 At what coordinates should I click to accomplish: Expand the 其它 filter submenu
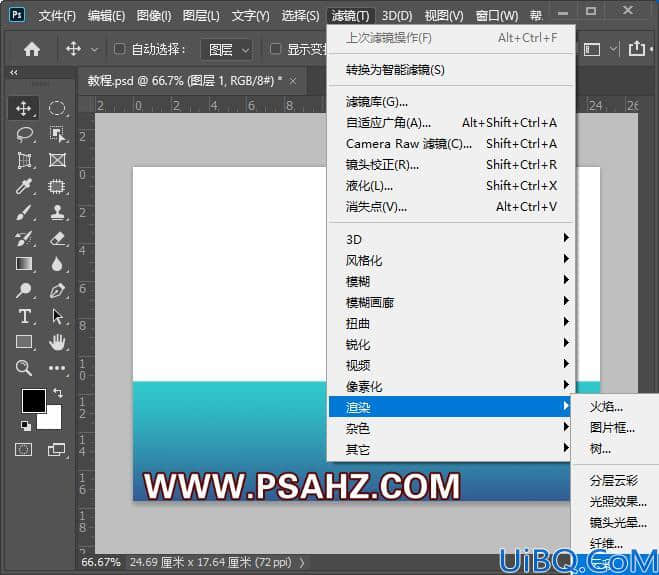[449, 449]
